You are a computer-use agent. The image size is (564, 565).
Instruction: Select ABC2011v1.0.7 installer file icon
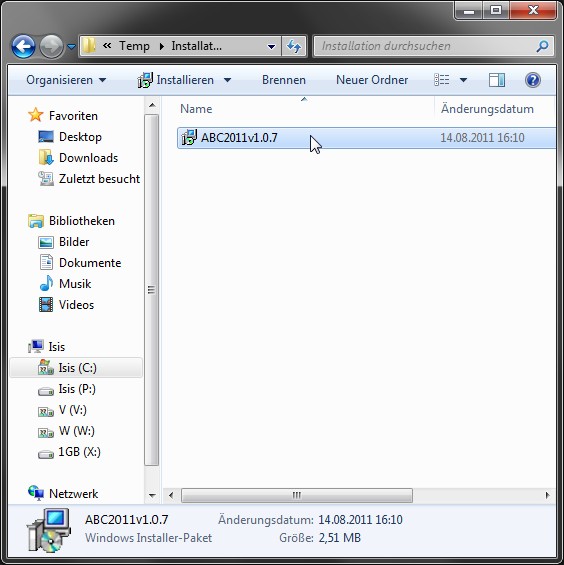189,137
